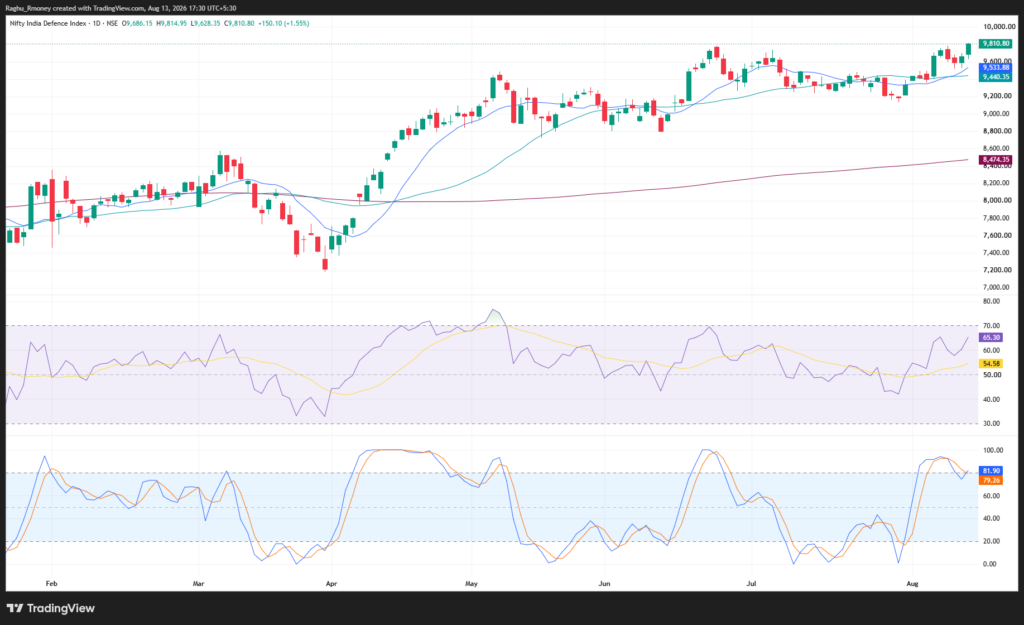Click the RSI pane '50.00' axis label
Image resolution: width=1024 pixels, height=625 pixels.
coord(991,375)
